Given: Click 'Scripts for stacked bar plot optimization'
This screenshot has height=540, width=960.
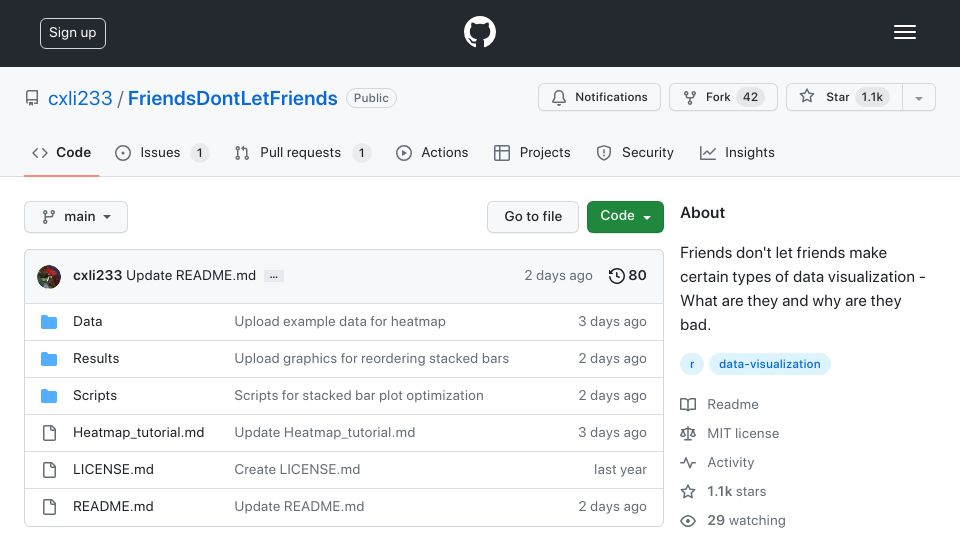Looking at the screenshot, I should coord(359,396).
